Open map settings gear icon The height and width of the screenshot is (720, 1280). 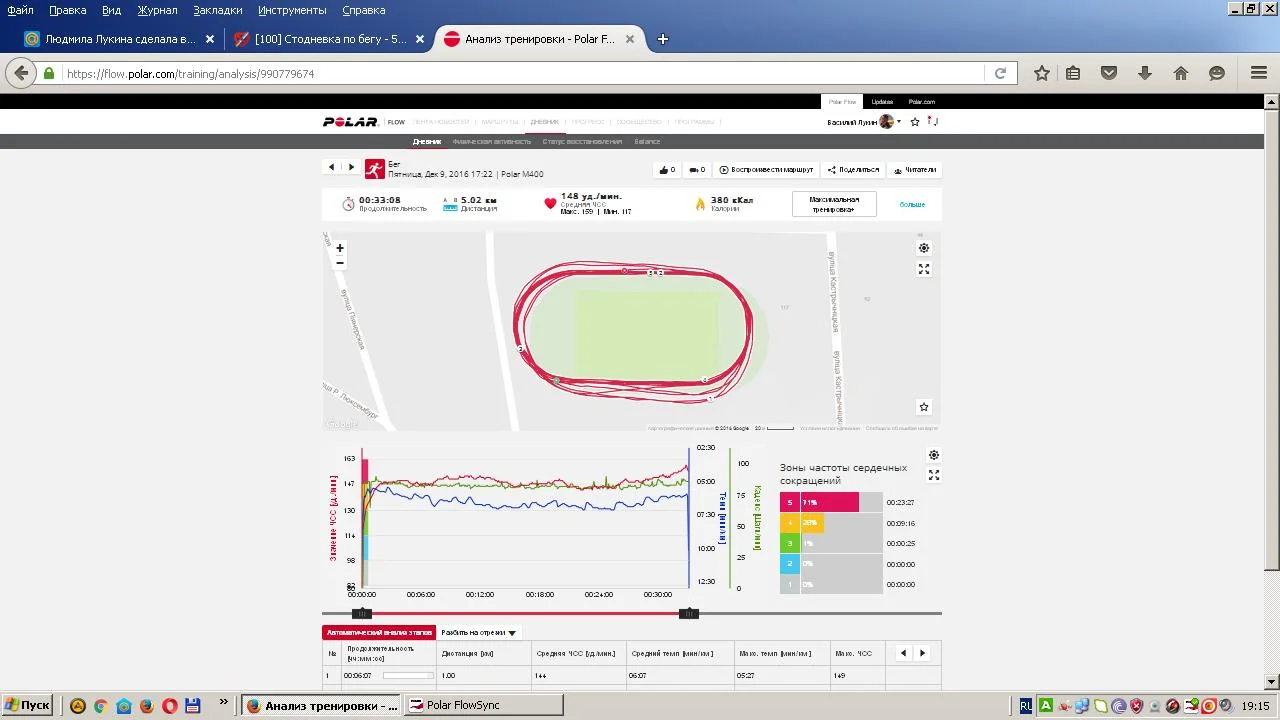point(924,248)
